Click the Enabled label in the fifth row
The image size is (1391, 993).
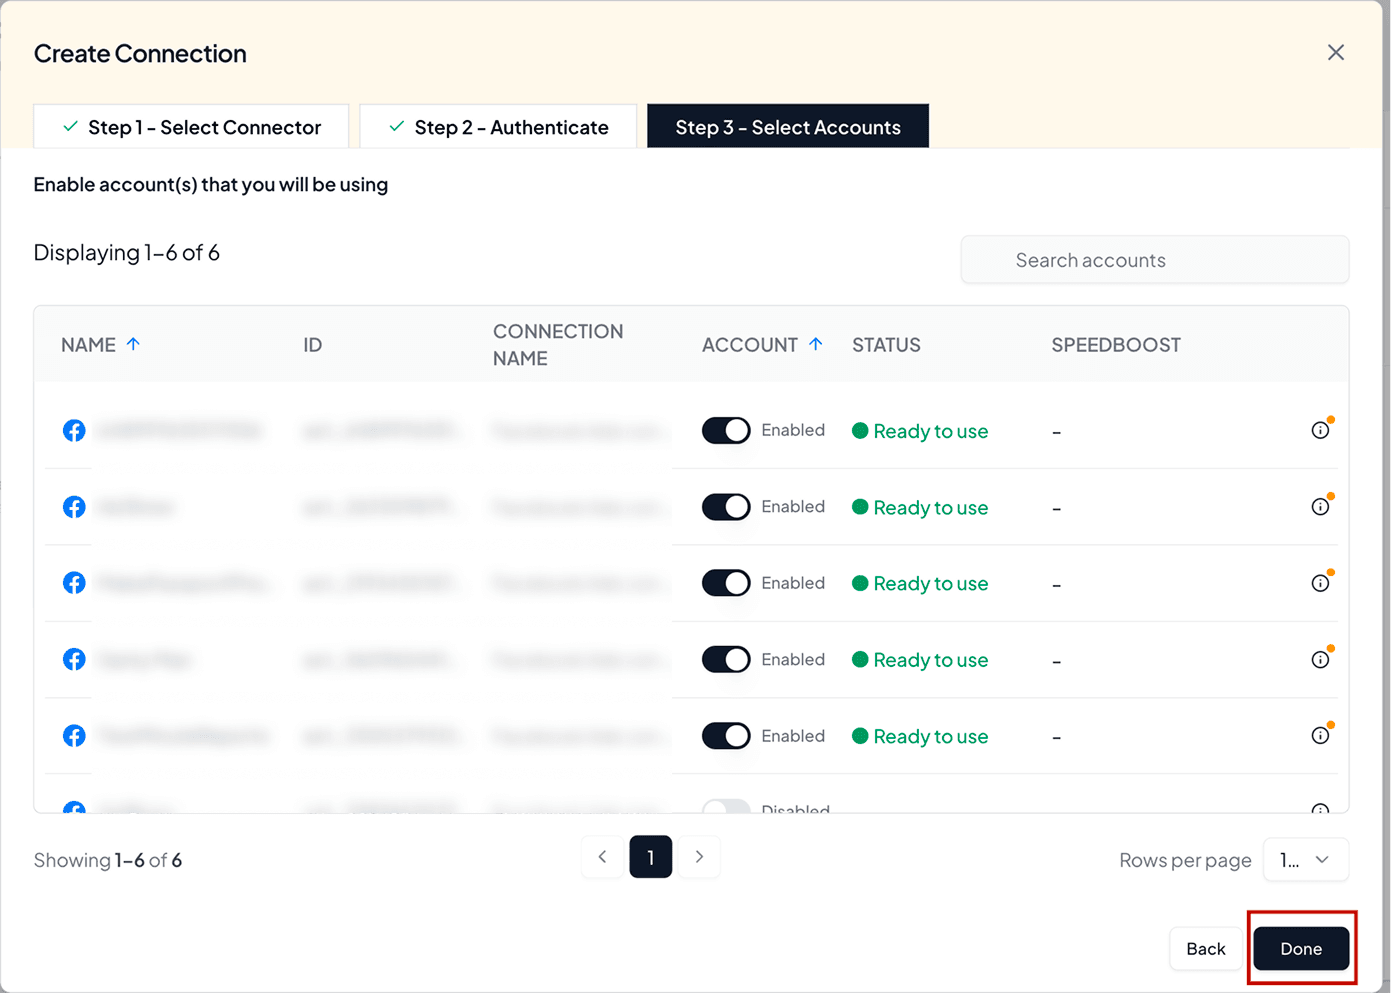[793, 736]
